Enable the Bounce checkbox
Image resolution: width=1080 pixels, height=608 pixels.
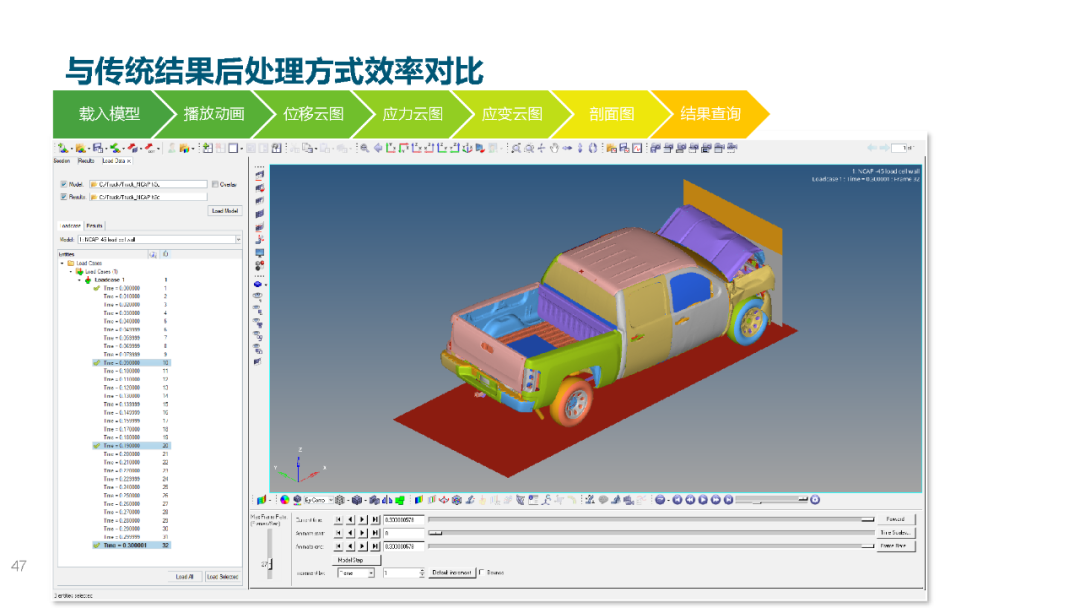click(481, 572)
